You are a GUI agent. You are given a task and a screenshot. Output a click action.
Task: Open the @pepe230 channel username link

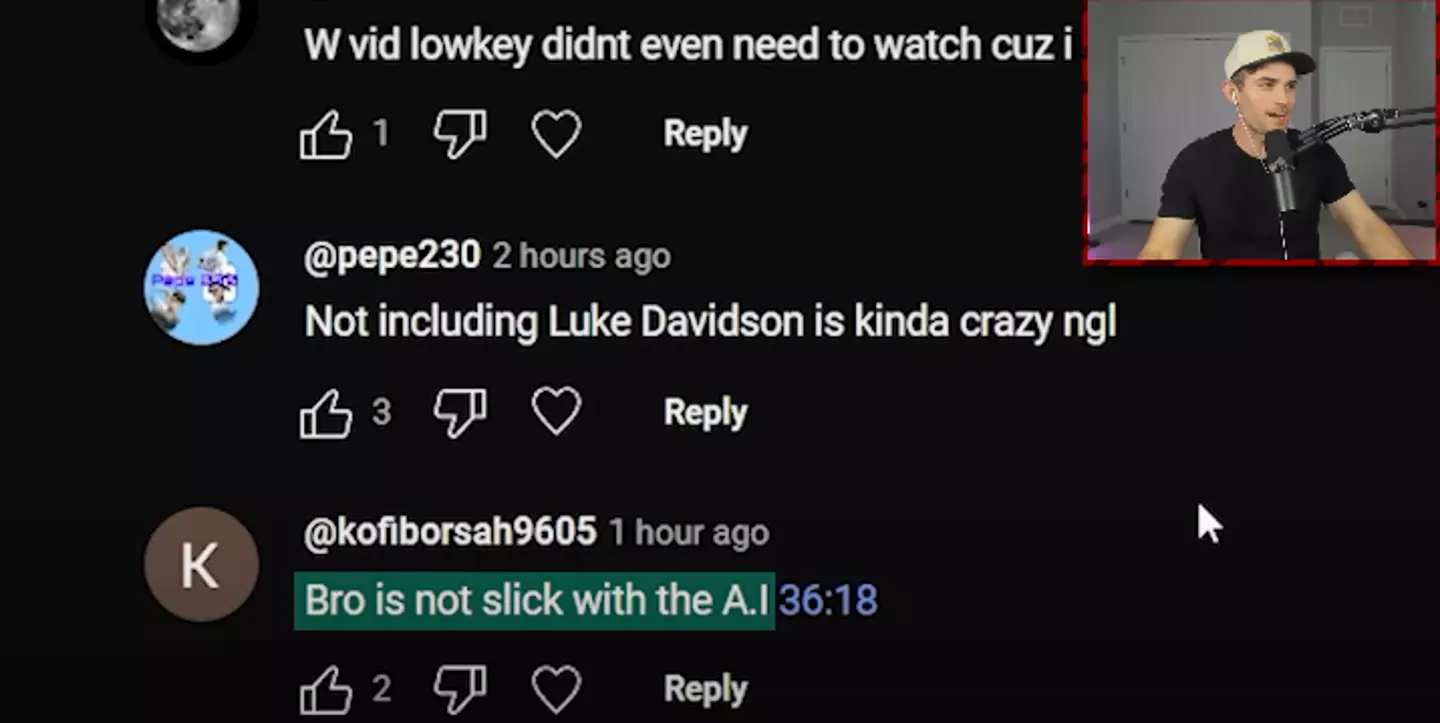[x=392, y=256]
